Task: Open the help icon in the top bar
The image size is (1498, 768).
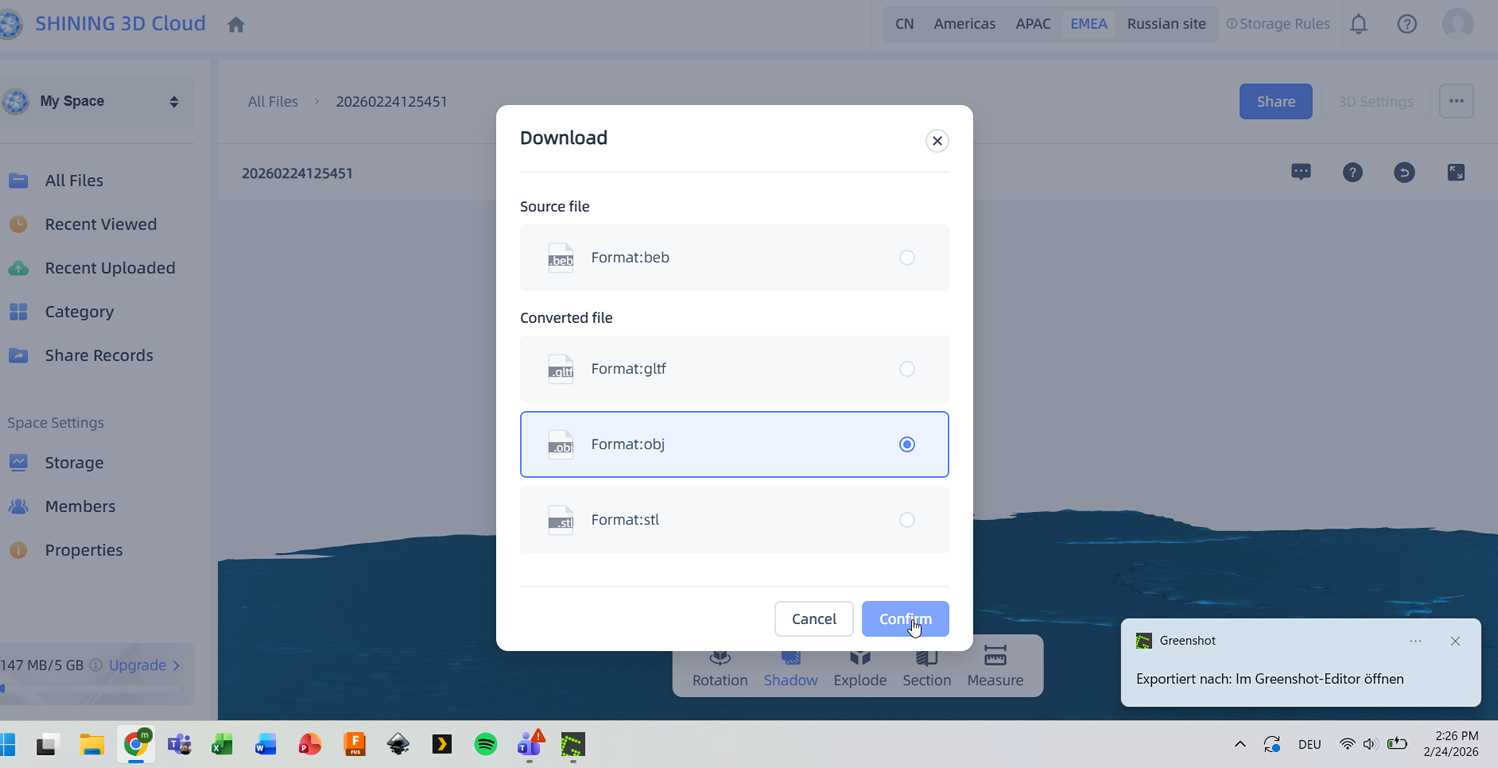Action: 1407,24
